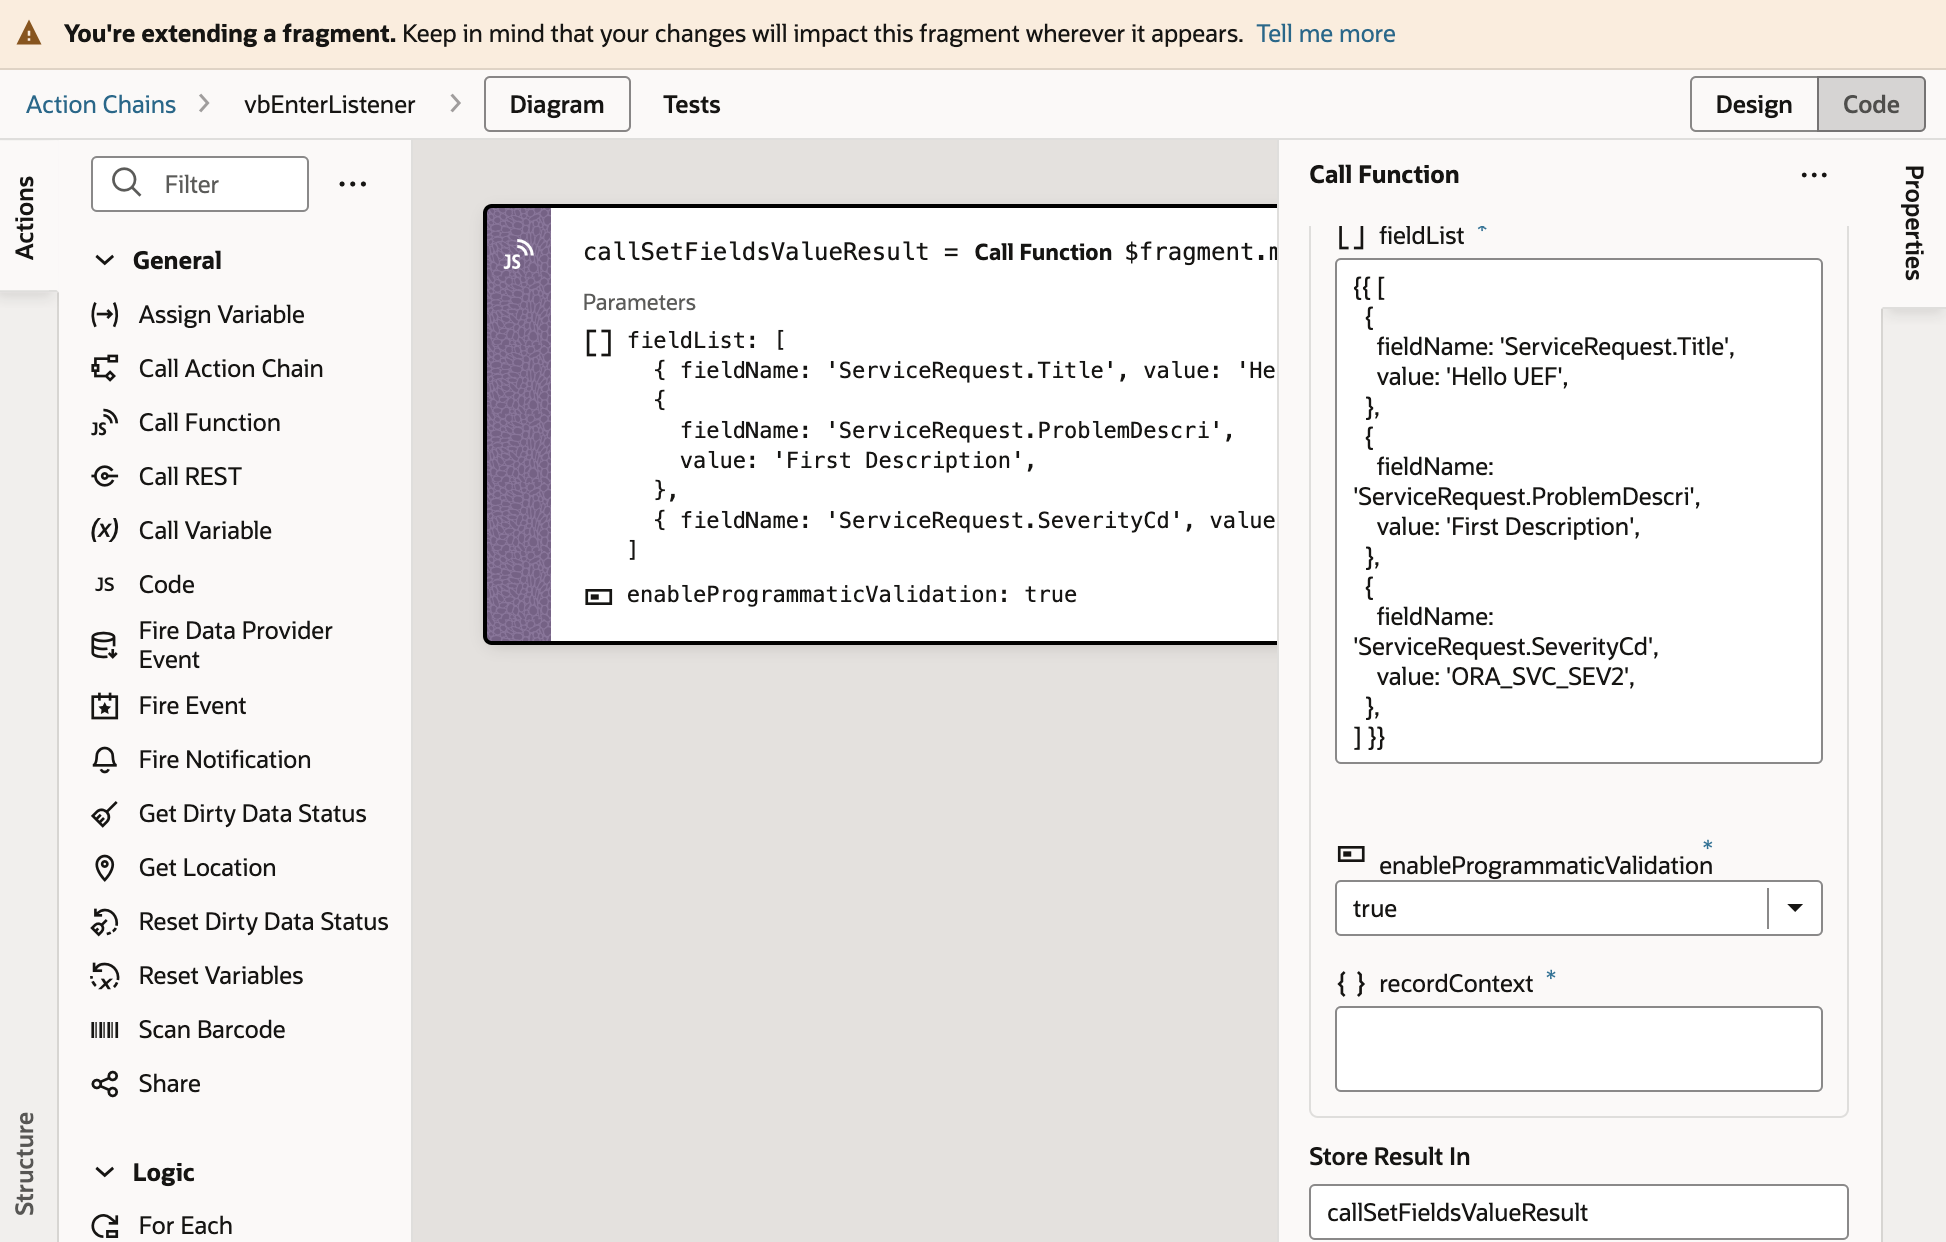This screenshot has height=1242, width=1946.
Task: Switch to the Diagram tab
Action: click(x=557, y=104)
